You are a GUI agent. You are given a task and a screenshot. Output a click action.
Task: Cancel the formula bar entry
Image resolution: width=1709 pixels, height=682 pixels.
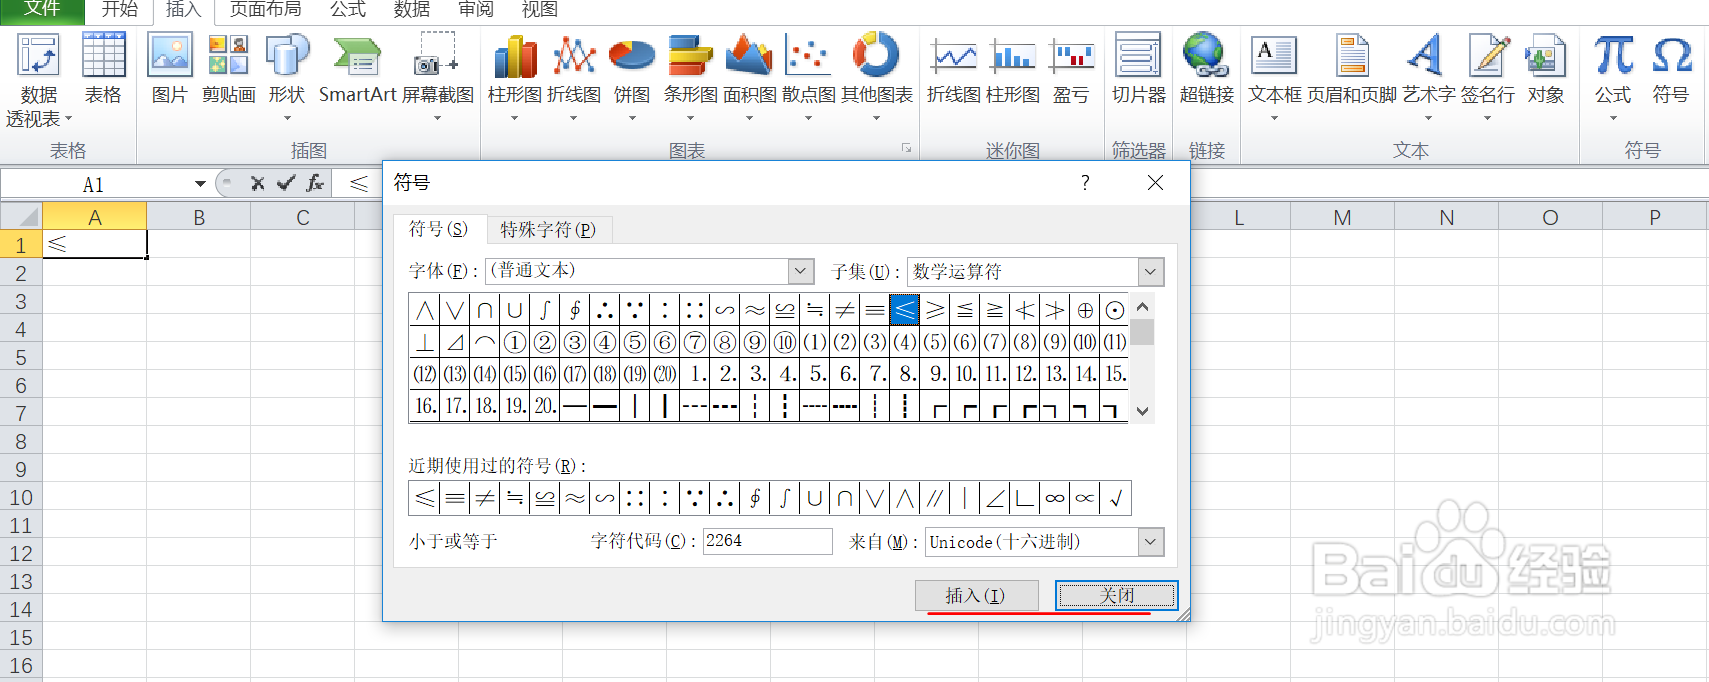pos(257,183)
